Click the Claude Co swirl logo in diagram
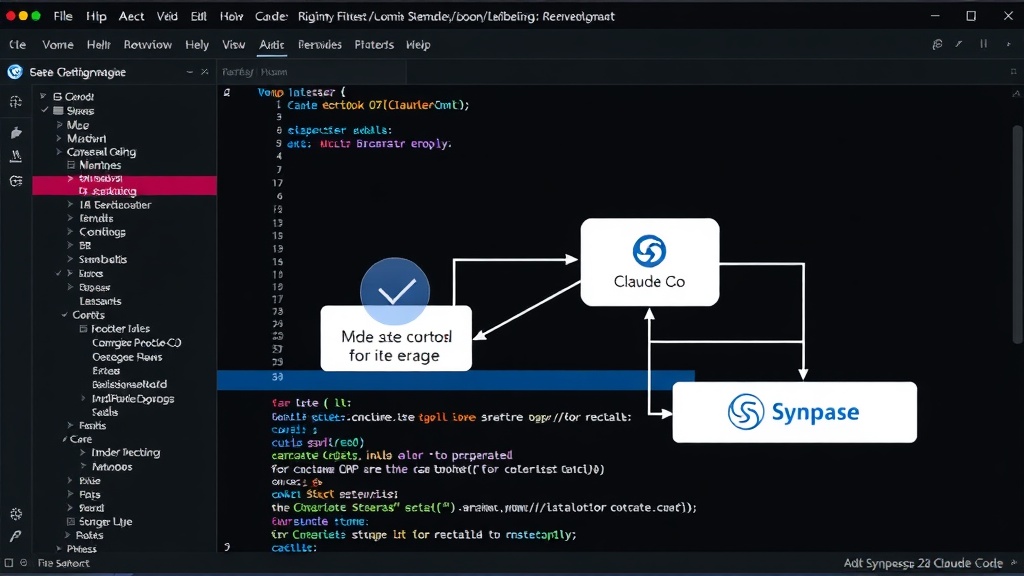 click(649, 251)
